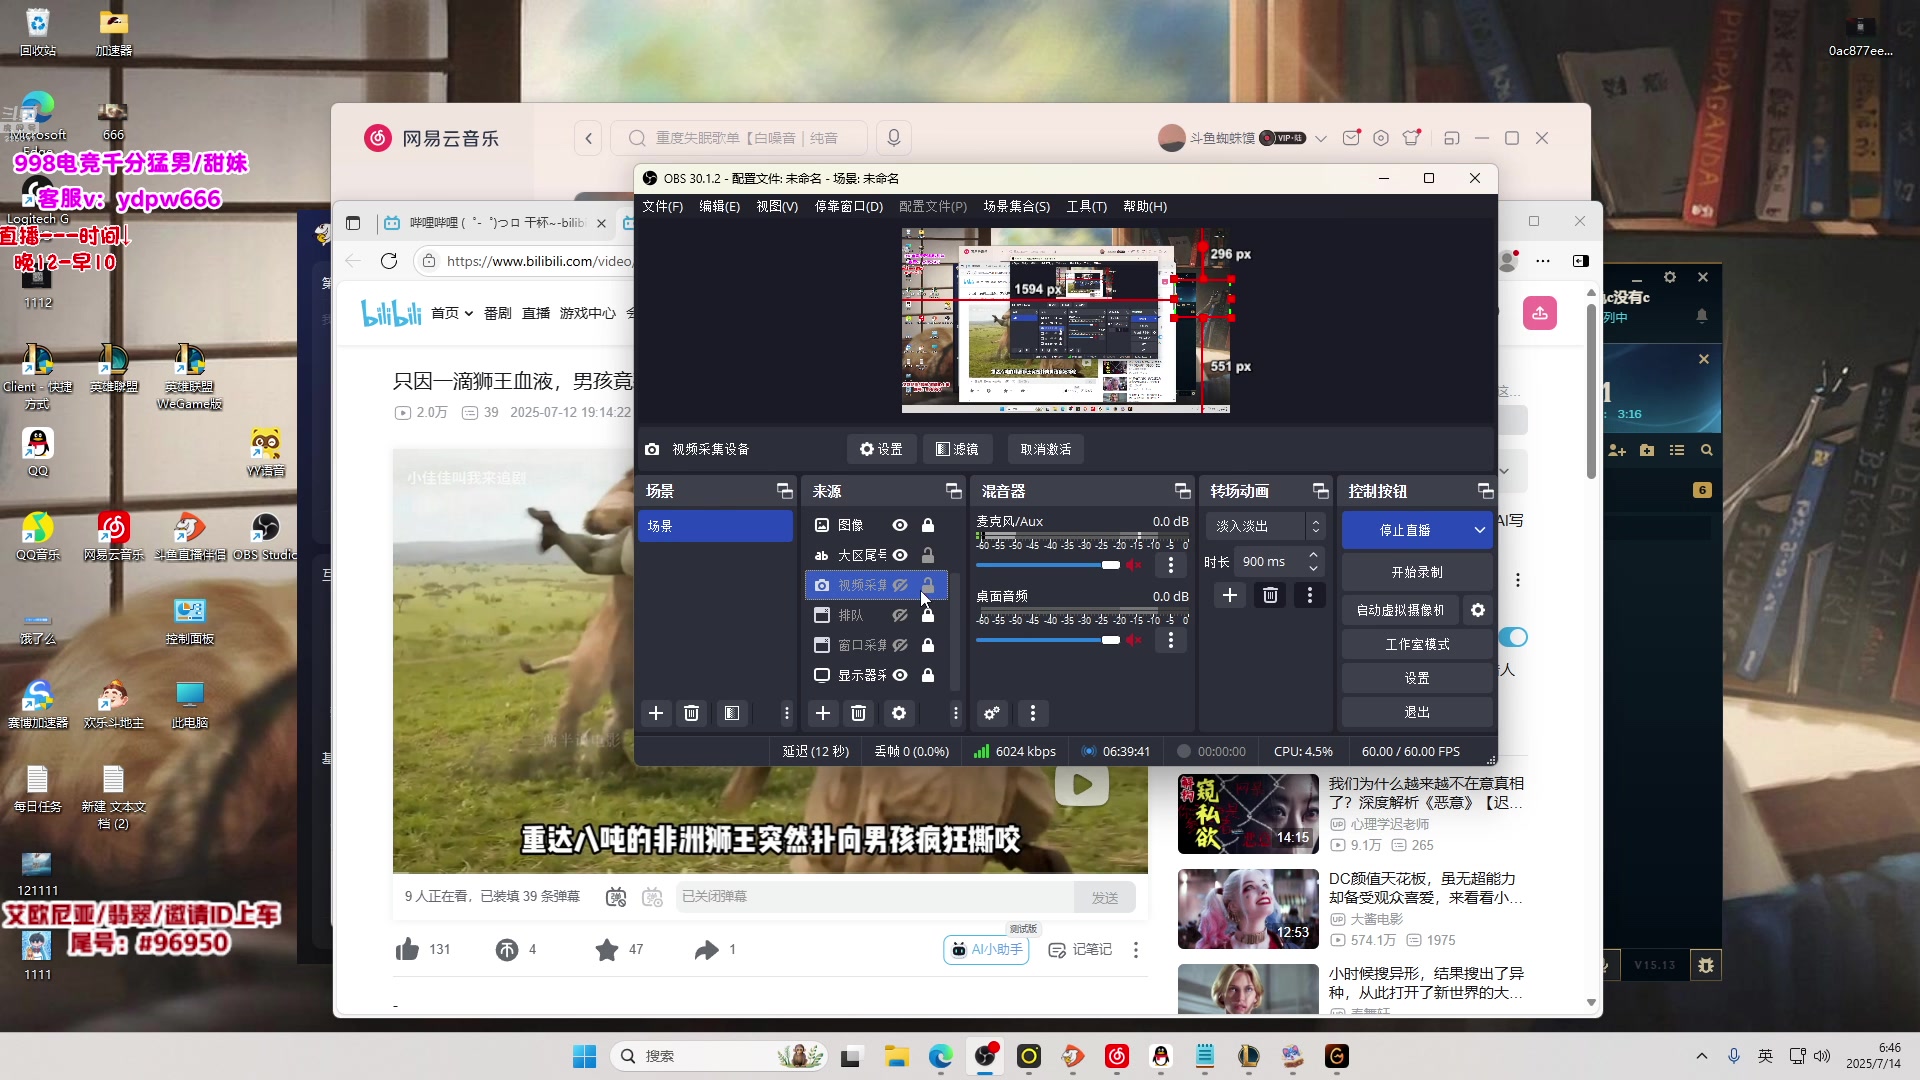Click bilibili upload pink button
Viewport: 1920px width, 1080px height.
pos(1540,313)
